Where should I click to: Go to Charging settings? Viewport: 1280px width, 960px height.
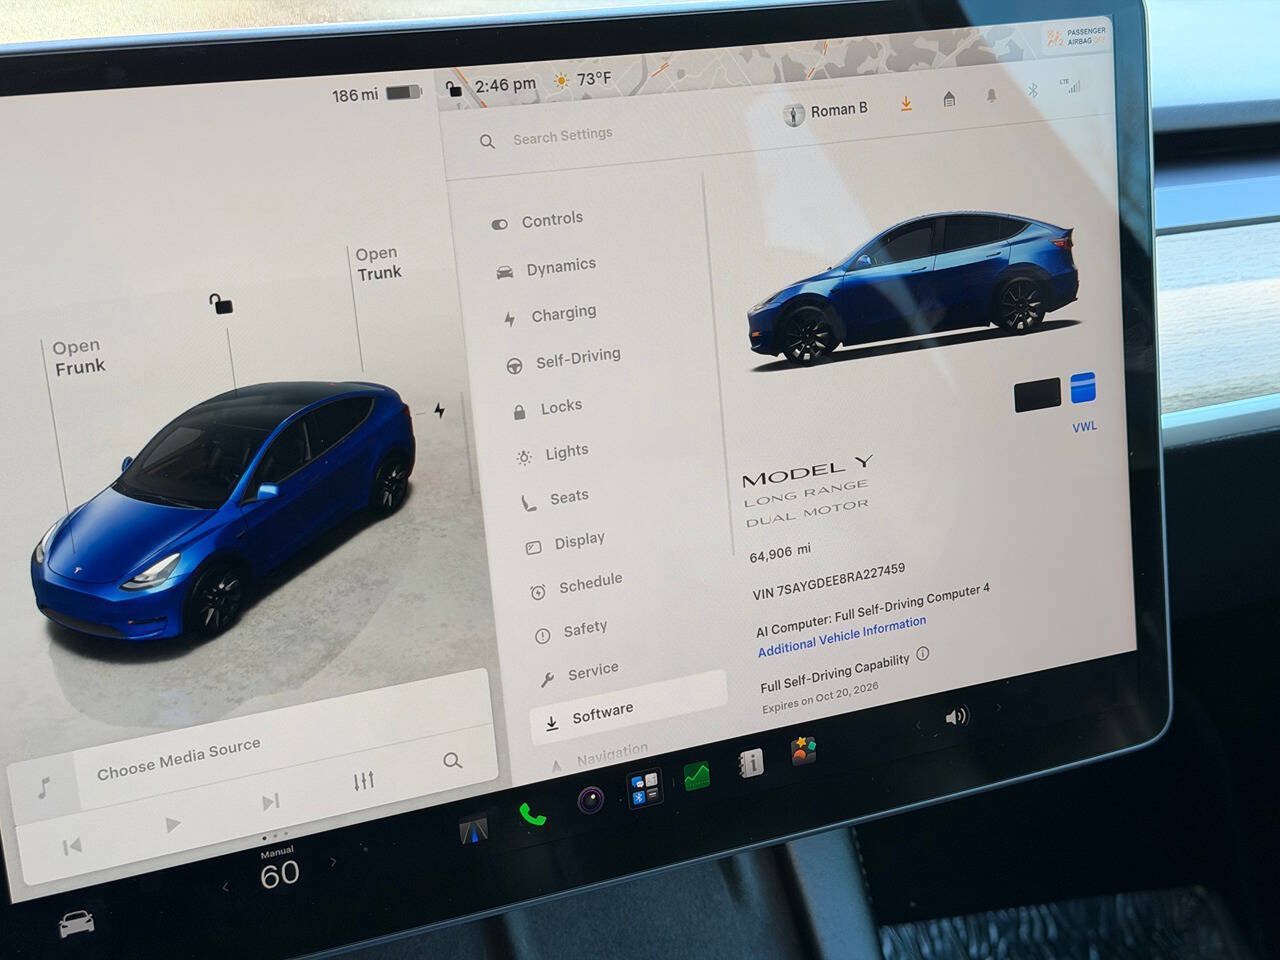click(550, 315)
